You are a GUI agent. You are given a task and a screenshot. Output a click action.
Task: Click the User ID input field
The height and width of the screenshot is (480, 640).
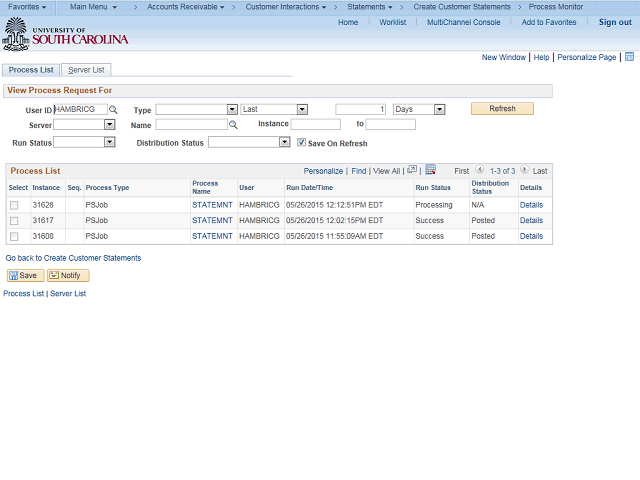80,109
